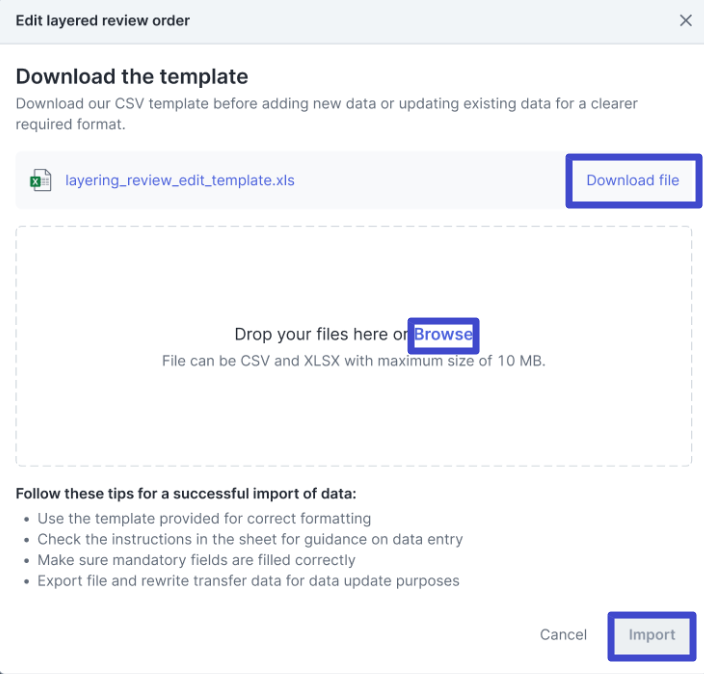704x674 pixels.
Task: Click the Browse link to pick files
Action: pos(444,334)
